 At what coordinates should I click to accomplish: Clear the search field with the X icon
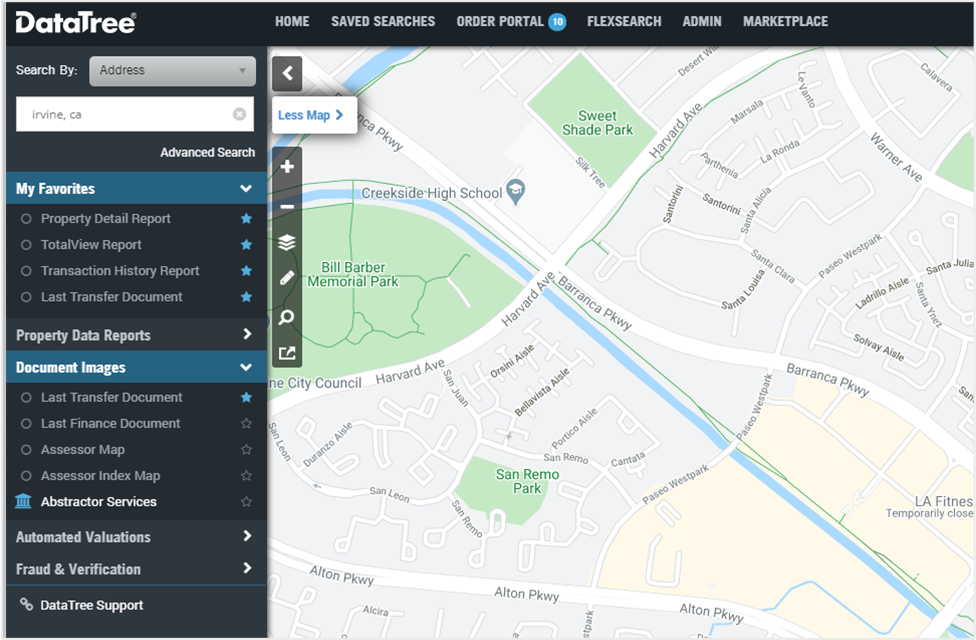[x=239, y=114]
